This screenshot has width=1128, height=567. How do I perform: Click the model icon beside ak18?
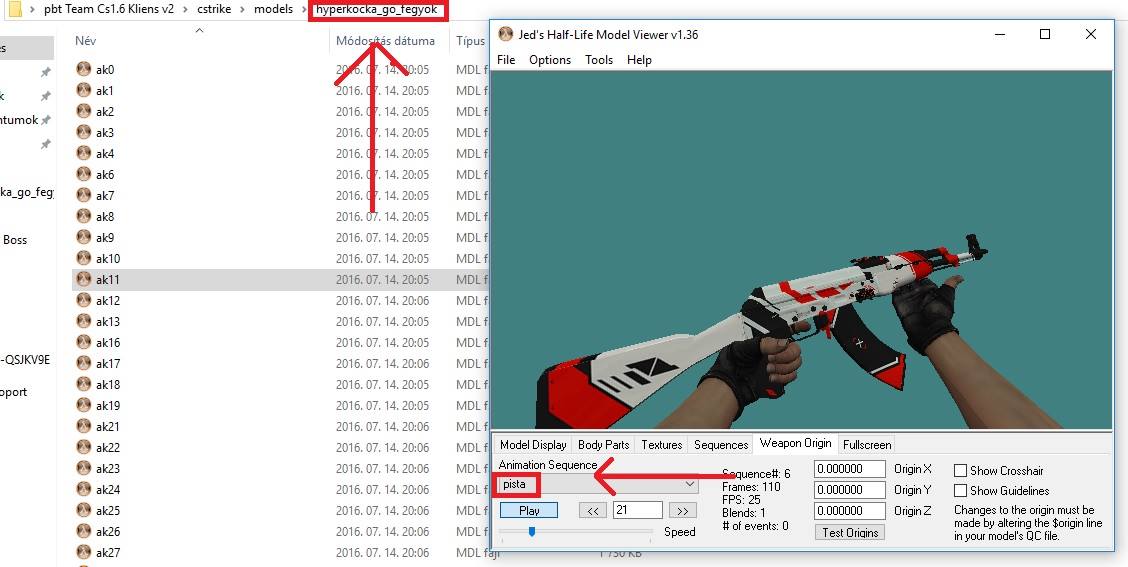click(83, 384)
